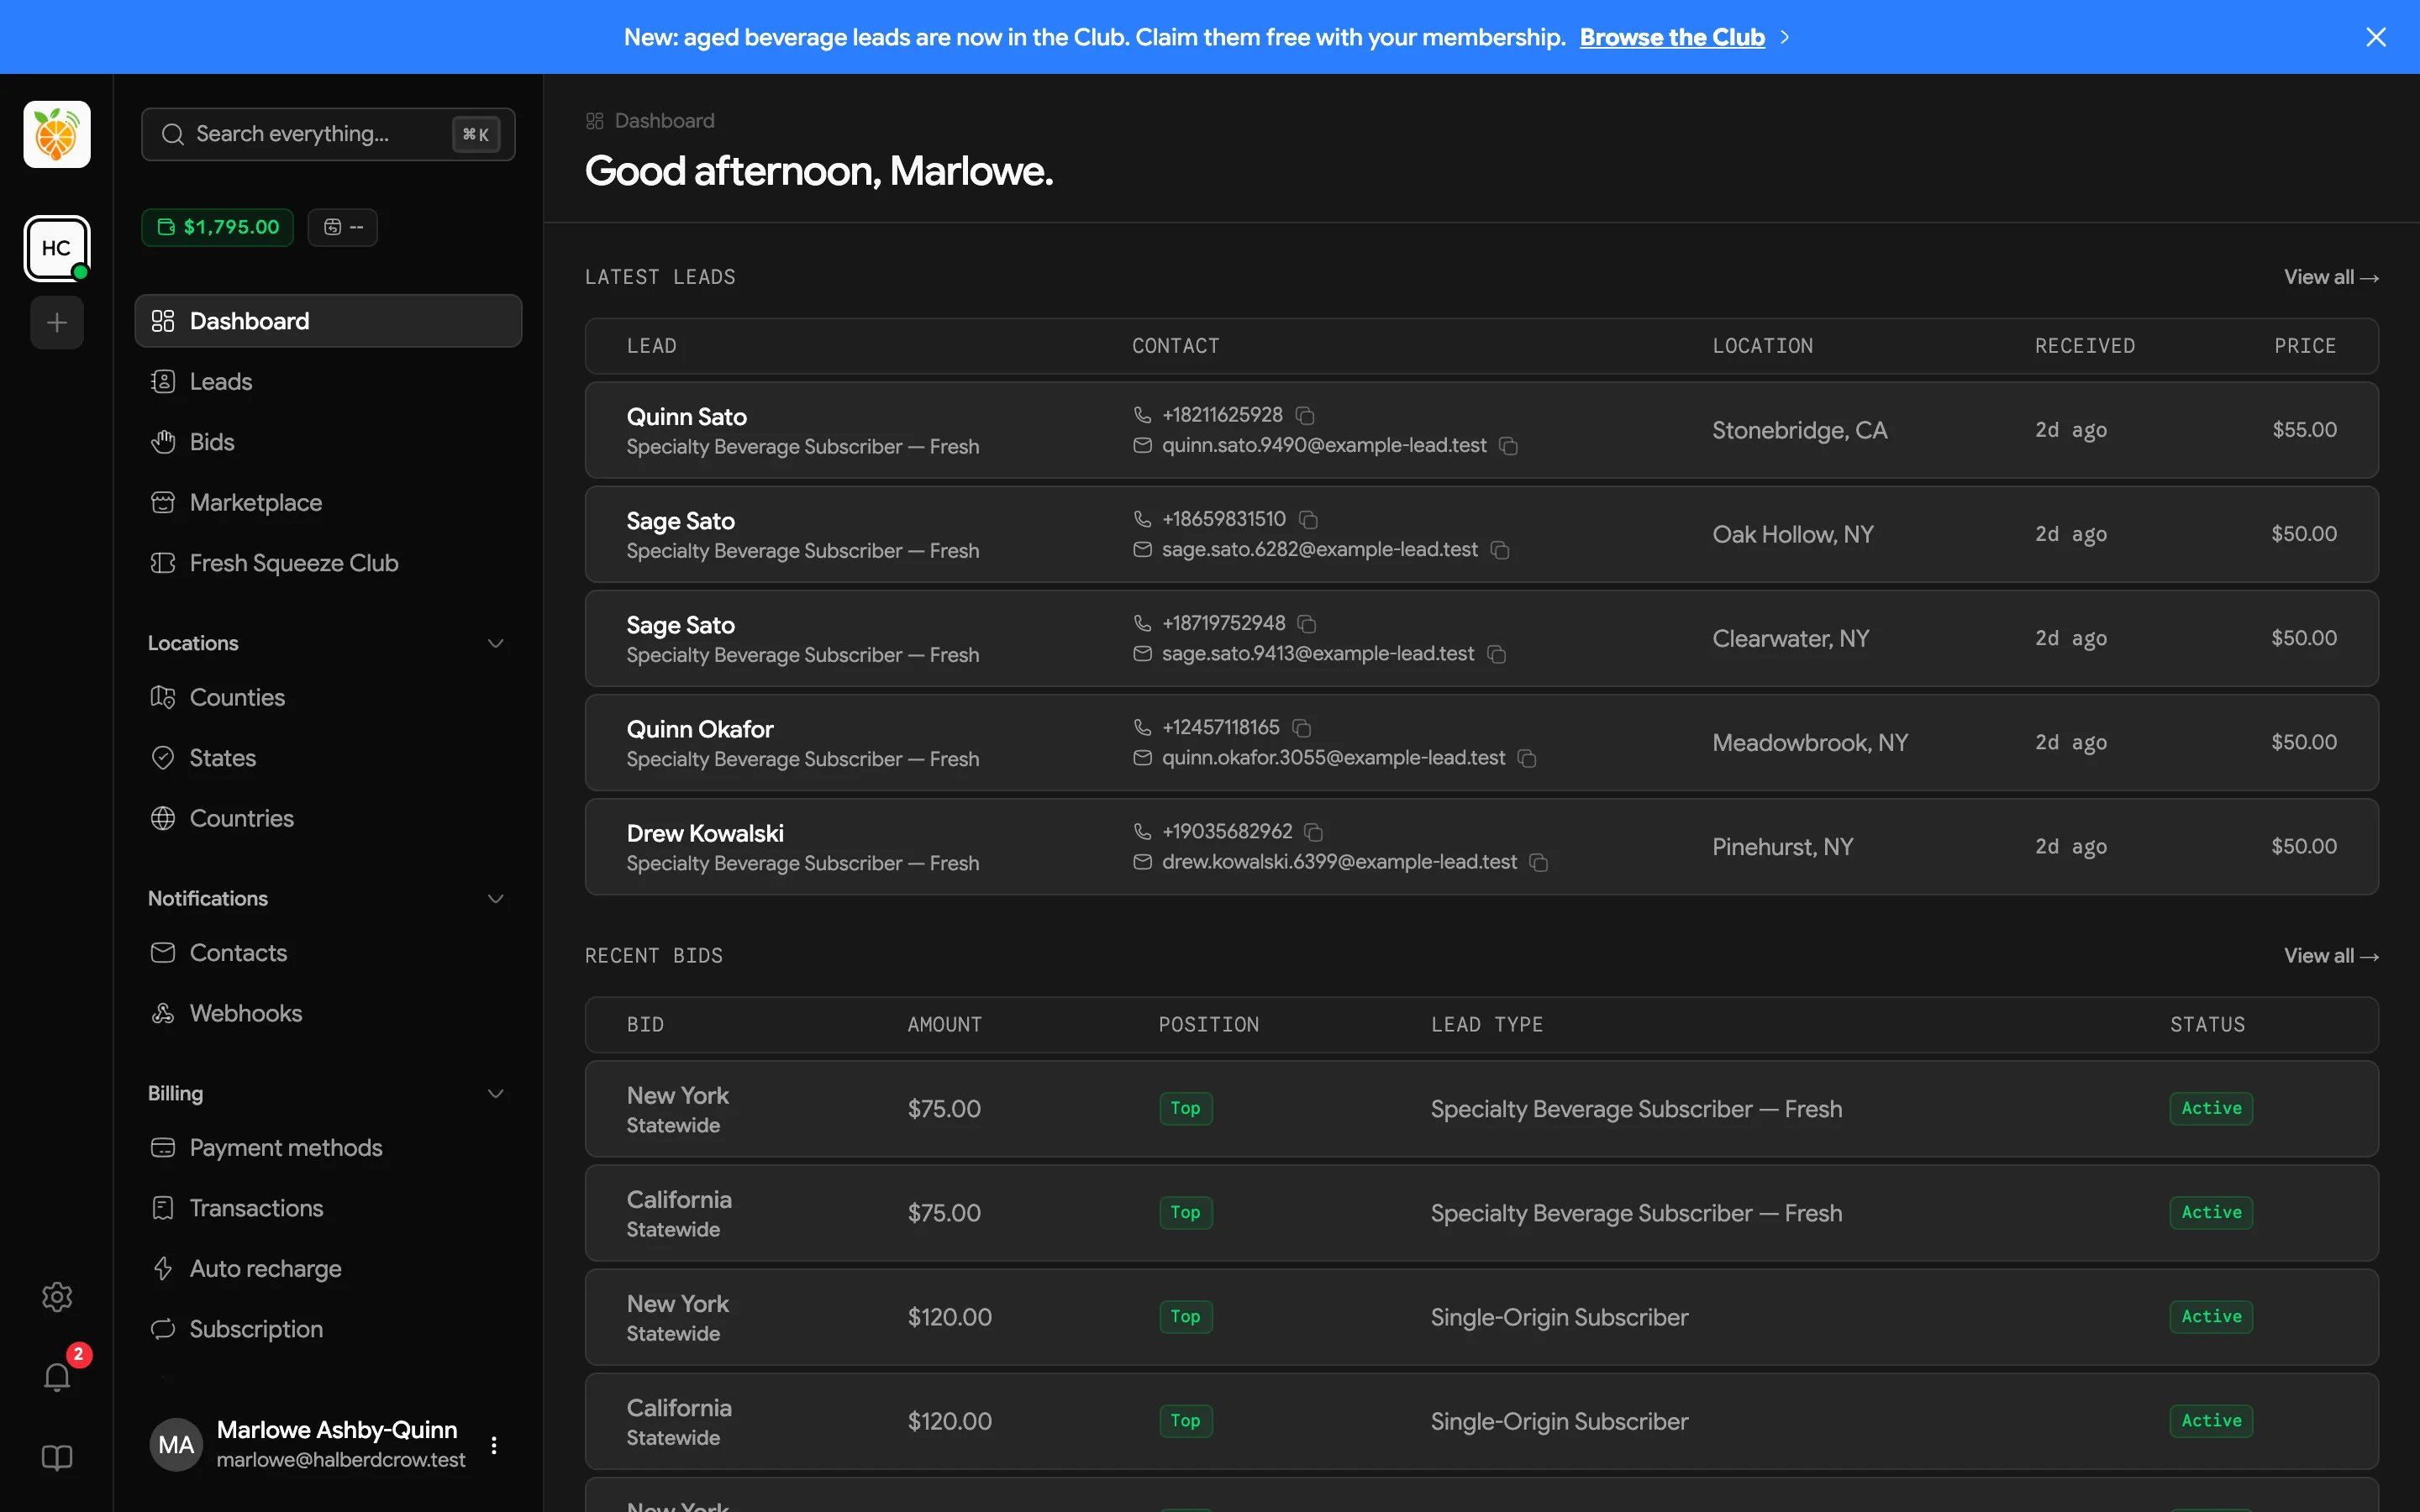Collapse the Billing section

495,1093
